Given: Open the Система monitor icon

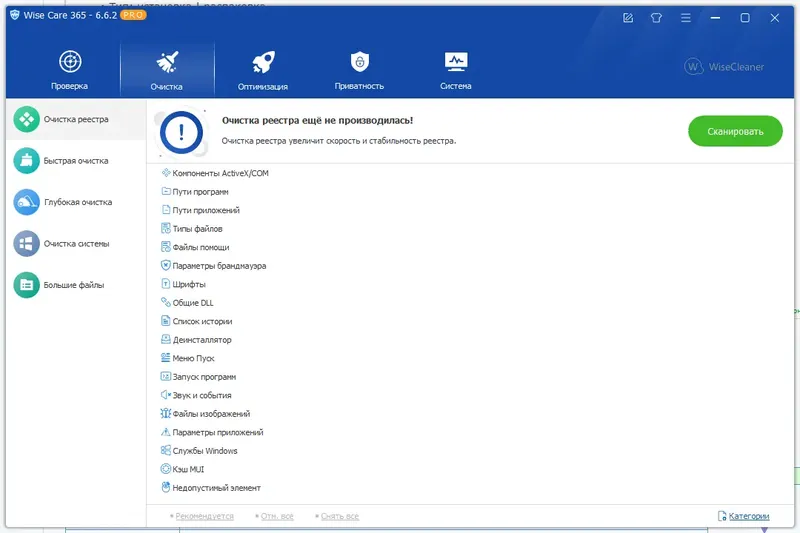Looking at the screenshot, I should [x=456, y=62].
